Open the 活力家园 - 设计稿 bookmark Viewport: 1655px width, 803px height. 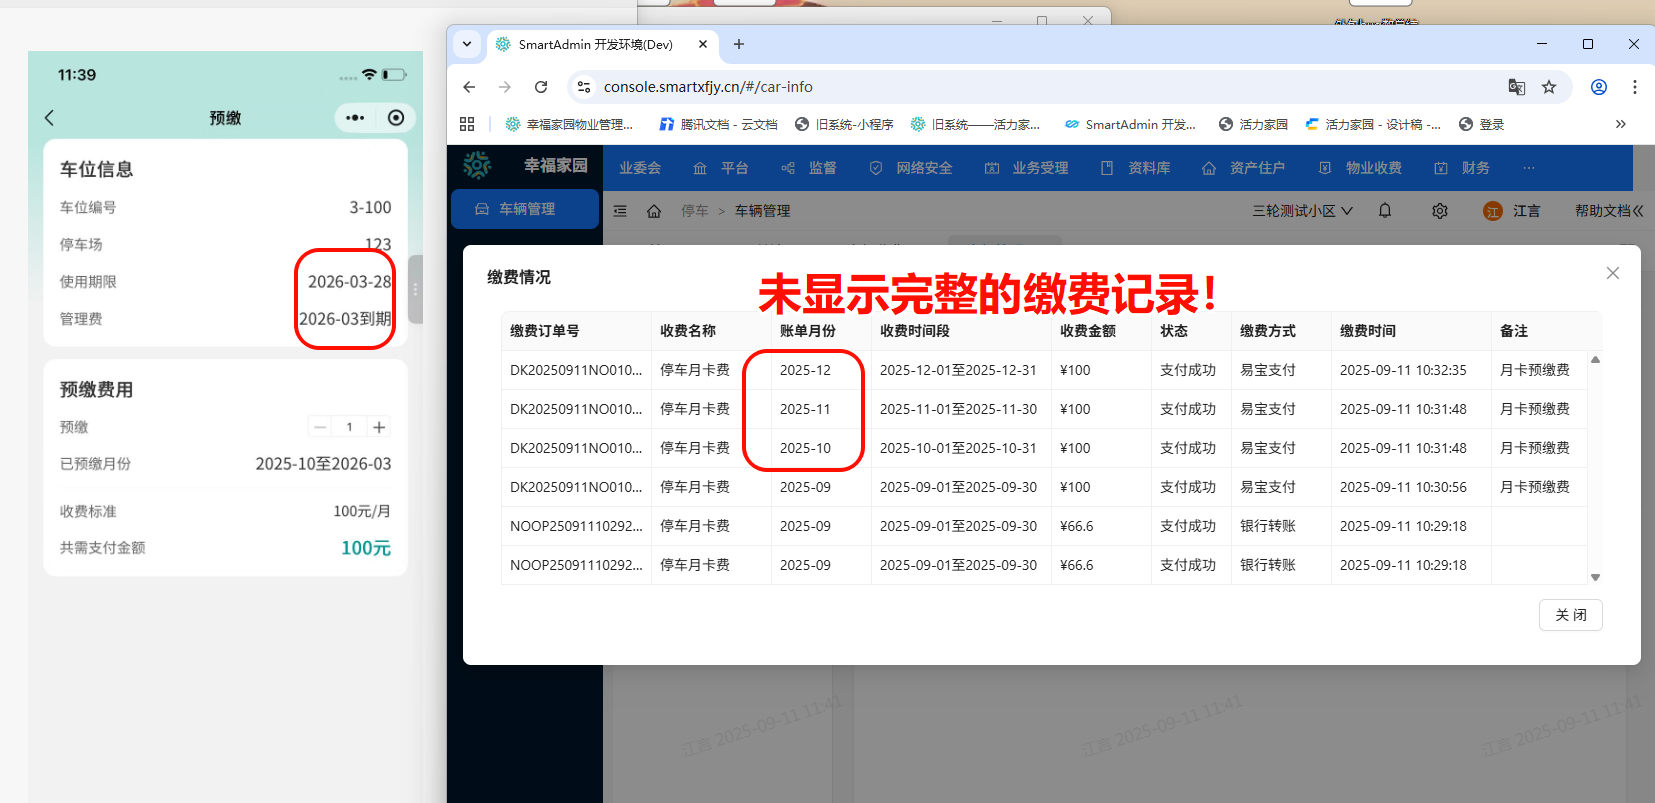(x=1373, y=124)
